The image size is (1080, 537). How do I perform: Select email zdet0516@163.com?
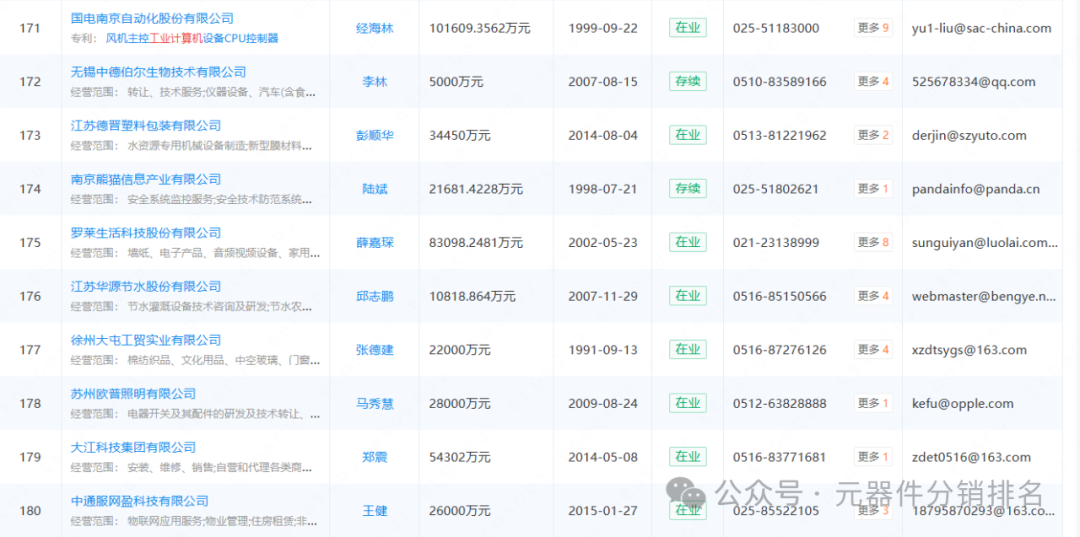970,458
